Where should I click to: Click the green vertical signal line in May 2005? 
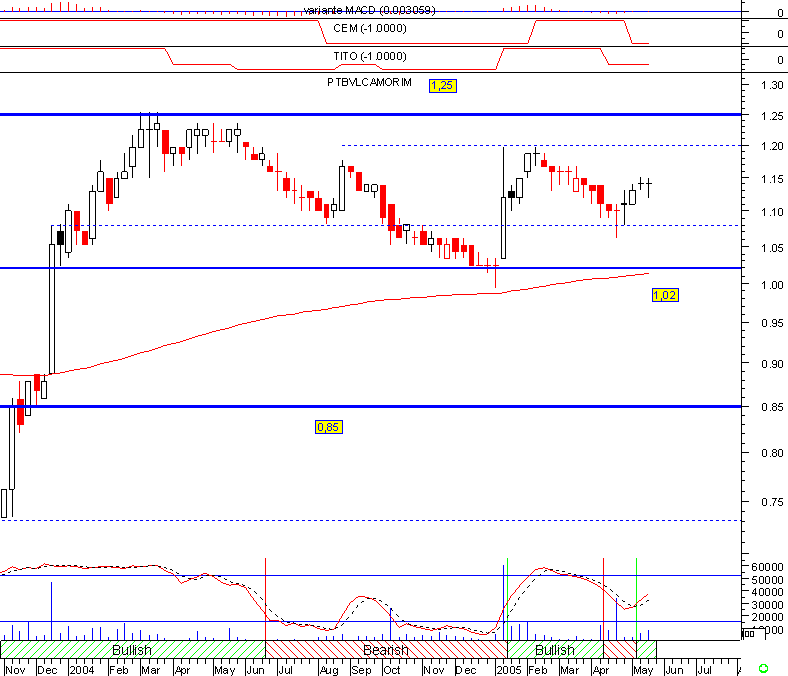point(637,598)
